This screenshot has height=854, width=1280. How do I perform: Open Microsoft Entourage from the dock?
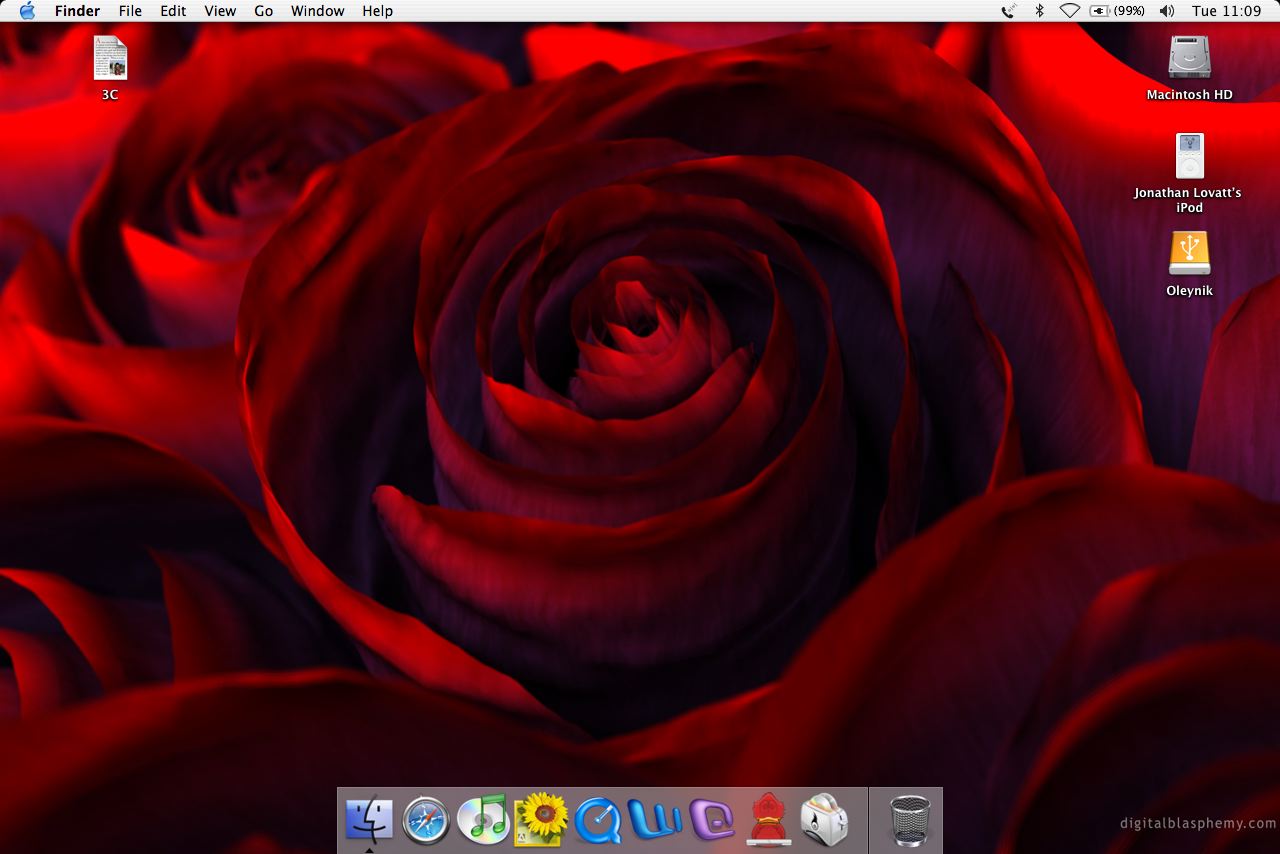point(712,820)
